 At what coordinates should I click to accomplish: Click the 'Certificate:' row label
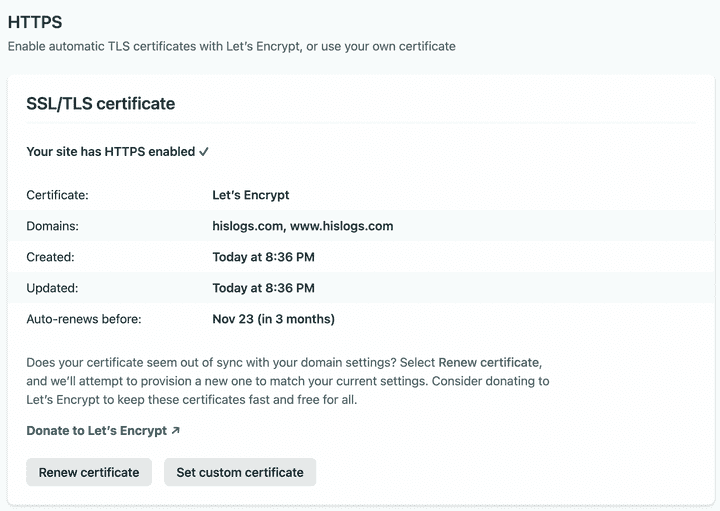[57, 196]
